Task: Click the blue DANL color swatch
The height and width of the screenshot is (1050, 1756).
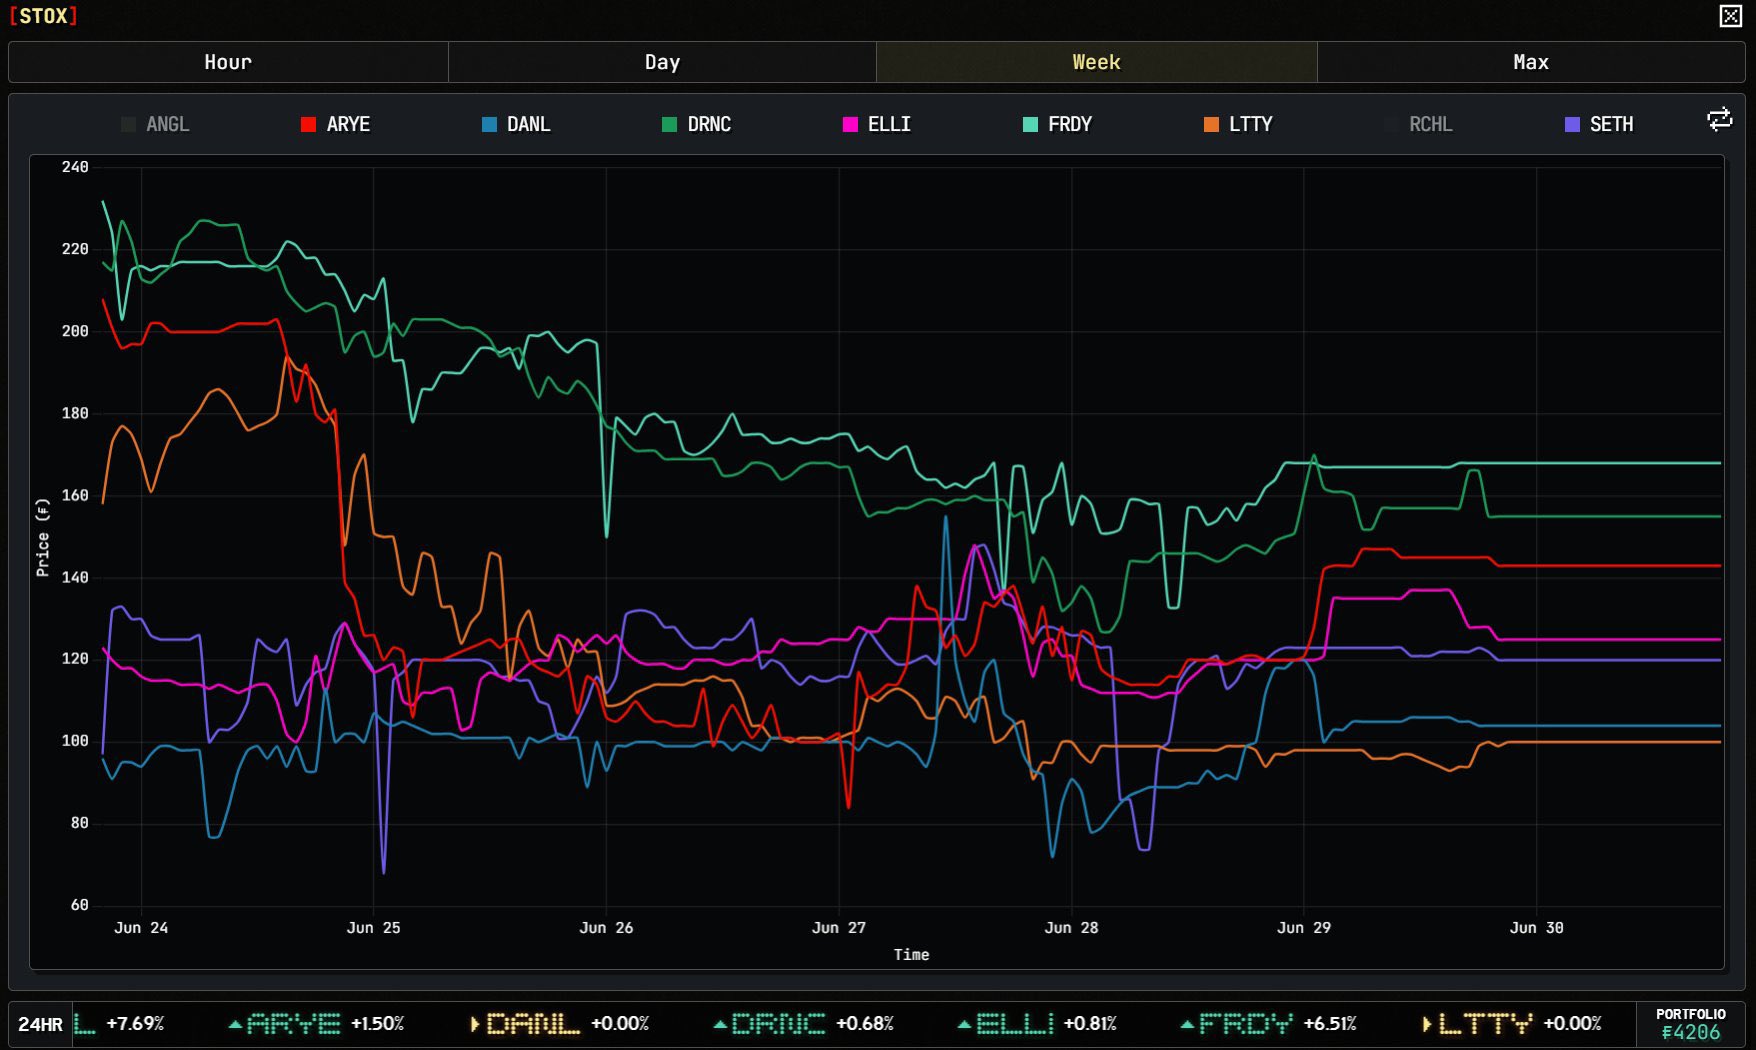Action: click(x=489, y=124)
